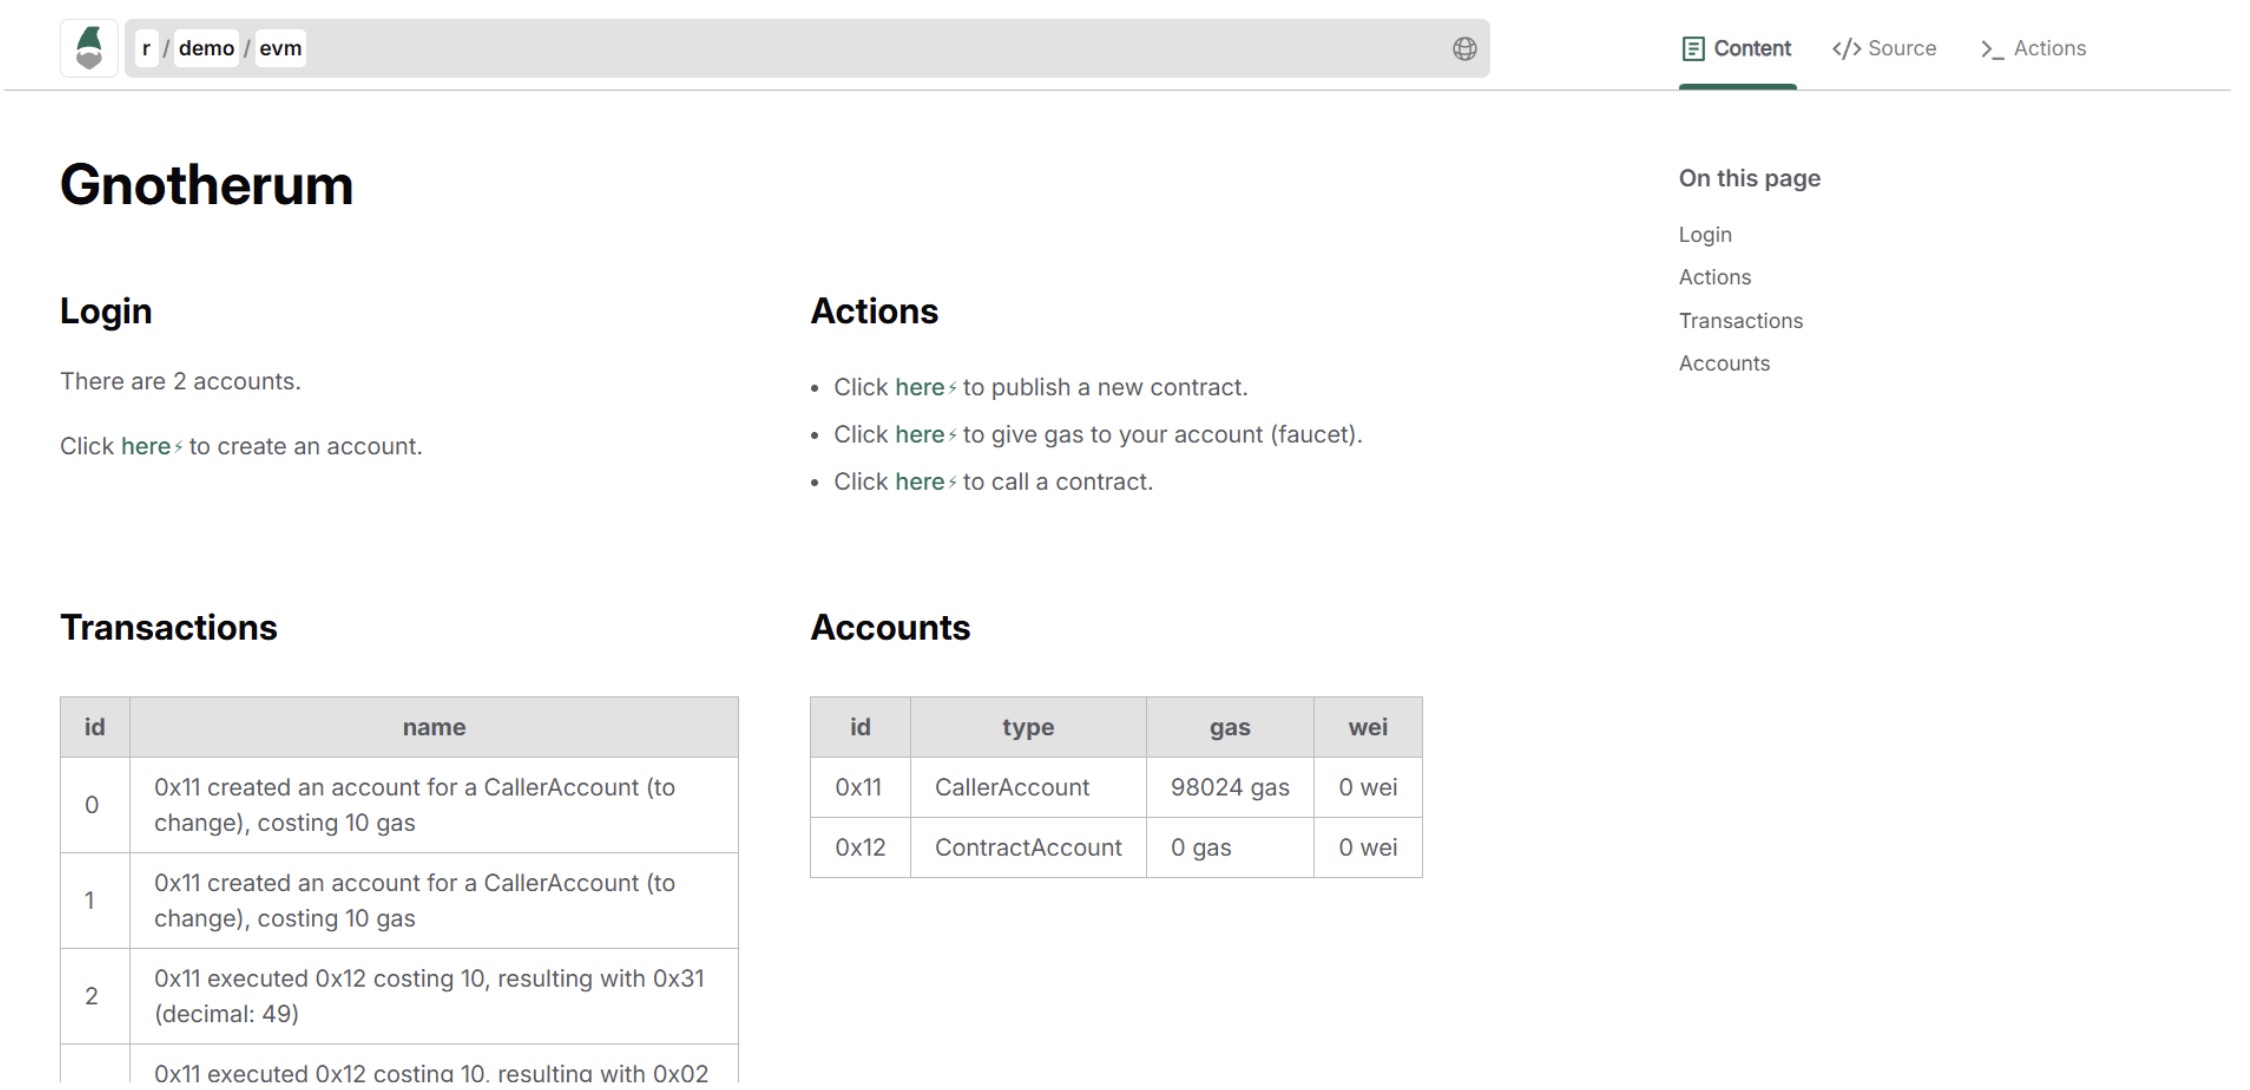Switch to the Source tab

click(1884, 48)
